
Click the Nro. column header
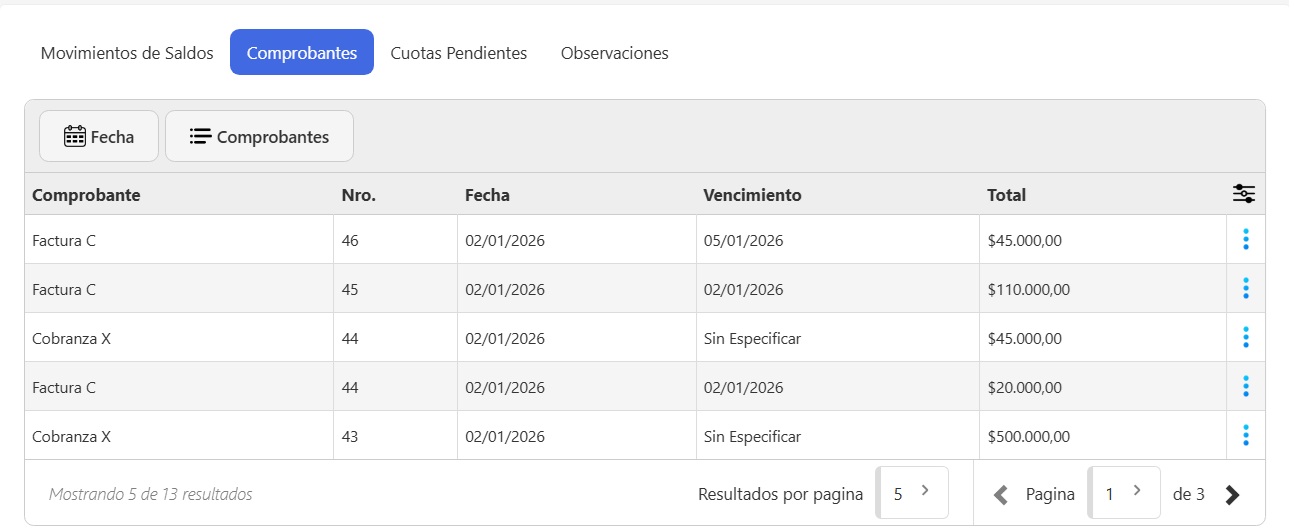pos(359,195)
